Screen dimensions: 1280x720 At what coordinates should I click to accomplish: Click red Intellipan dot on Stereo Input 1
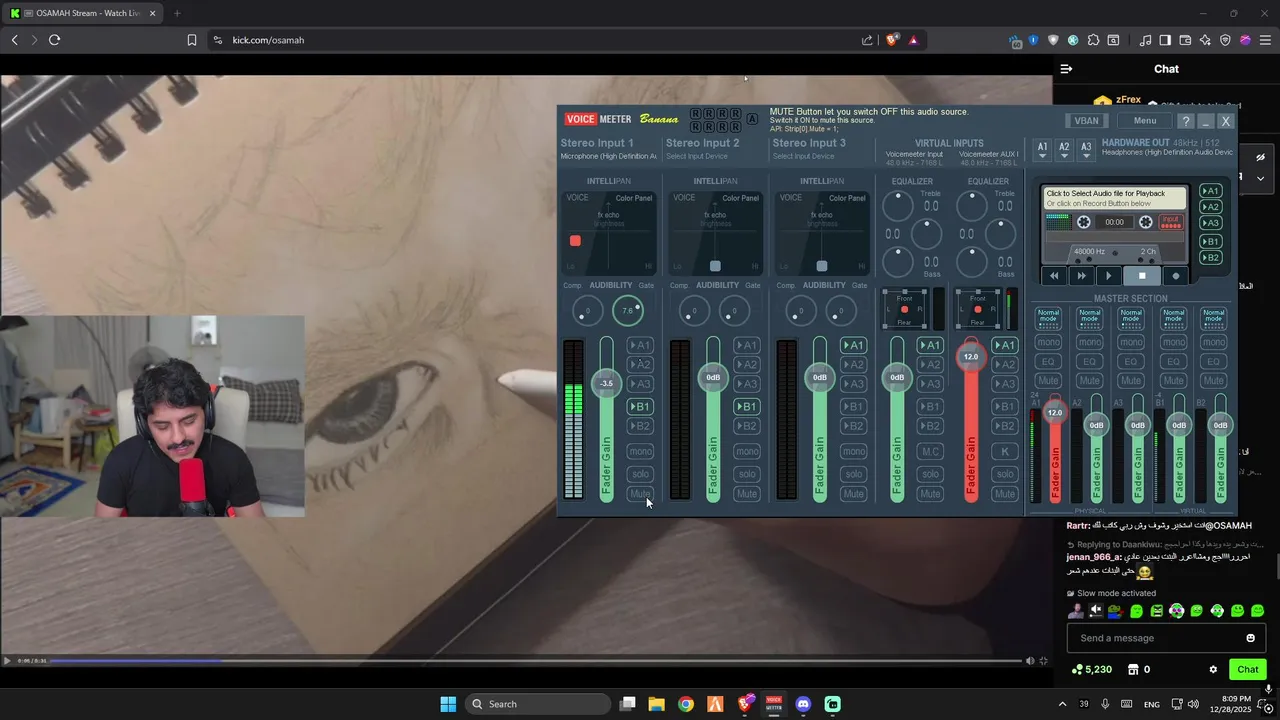coord(575,241)
